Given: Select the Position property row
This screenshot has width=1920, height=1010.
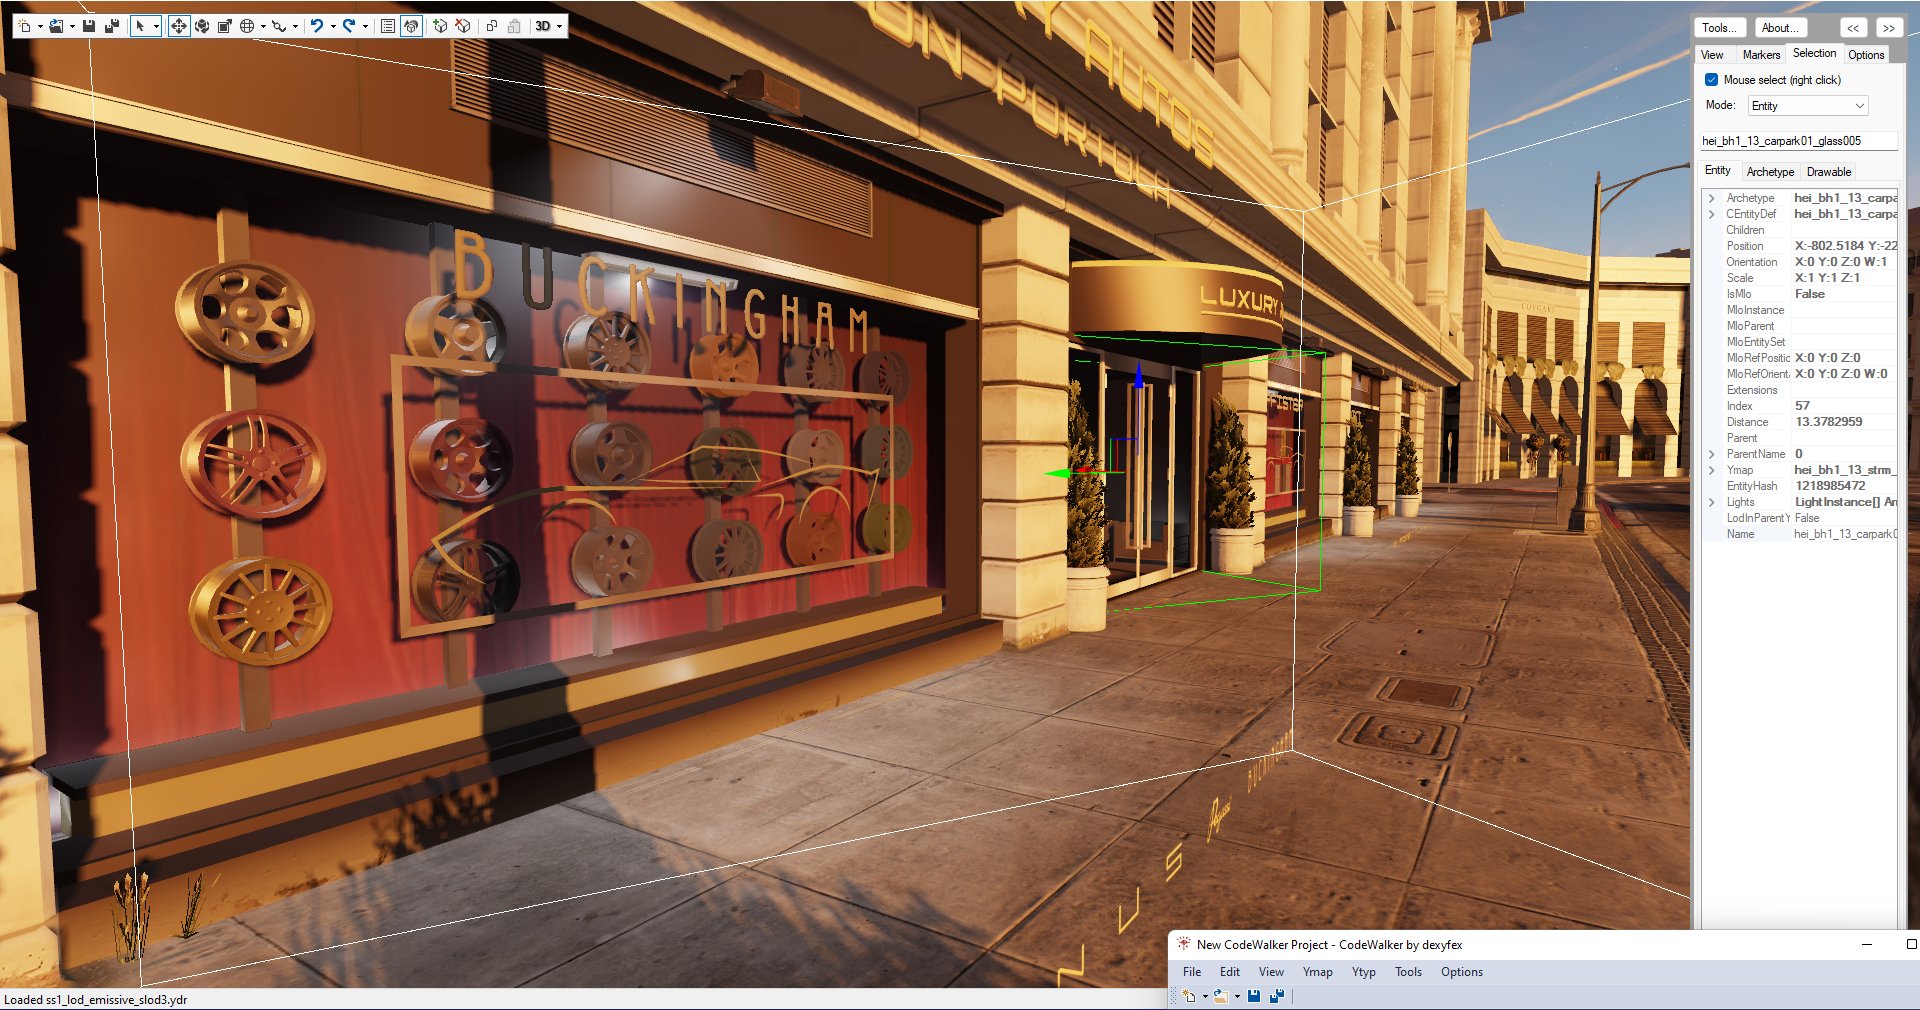Looking at the screenshot, I should pyautogui.click(x=1800, y=246).
